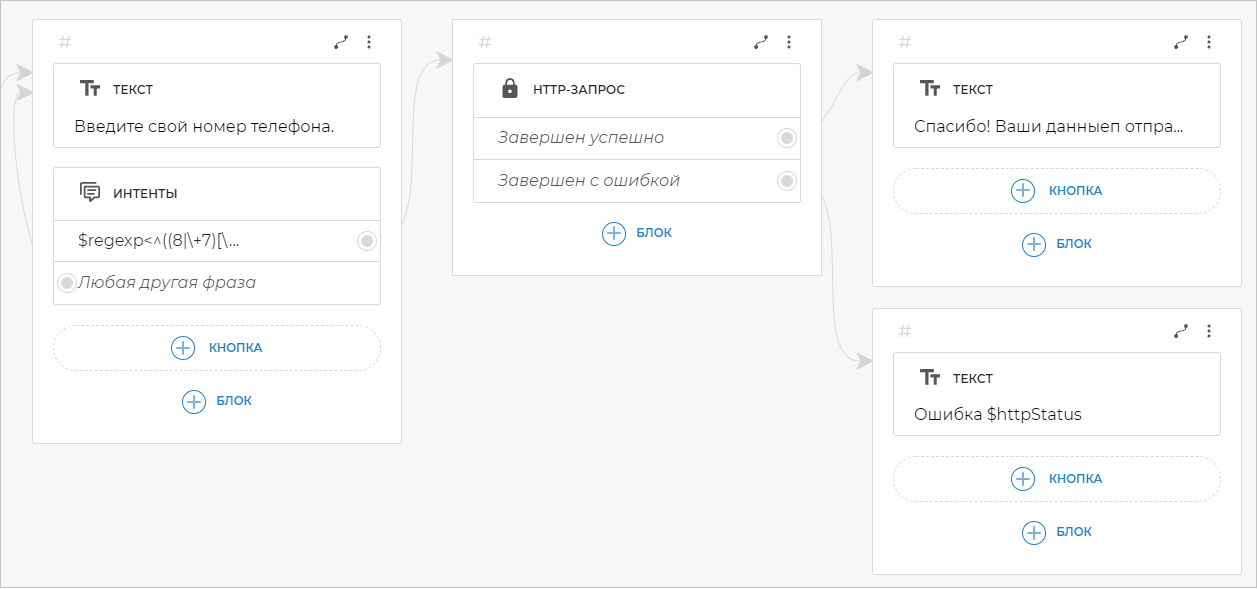The width and height of the screenshot is (1257, 589).
Task: Open three-dot menu of HTTP-запрос screen
Action: [x=789, y=42]
